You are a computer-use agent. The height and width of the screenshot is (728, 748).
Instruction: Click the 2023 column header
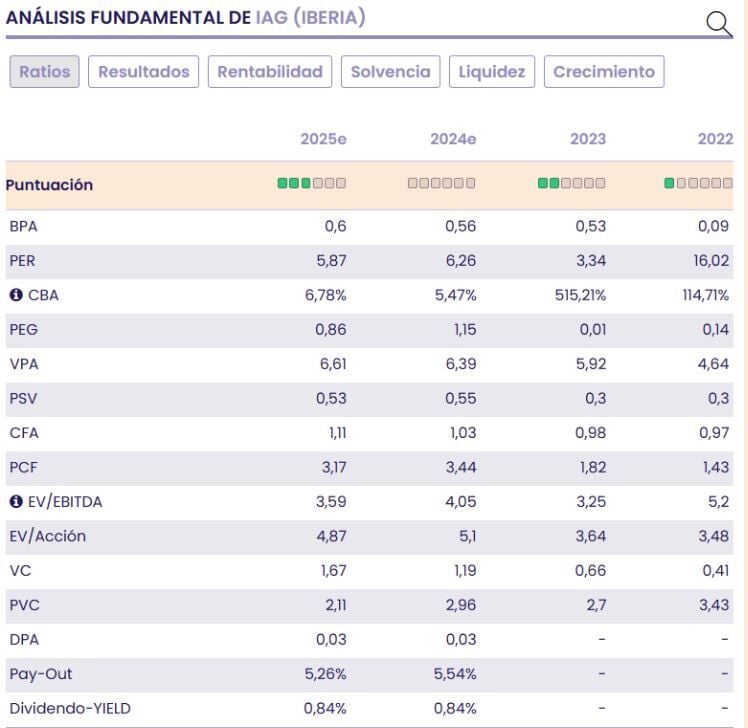pyautogui.click(x=588, y=139)
